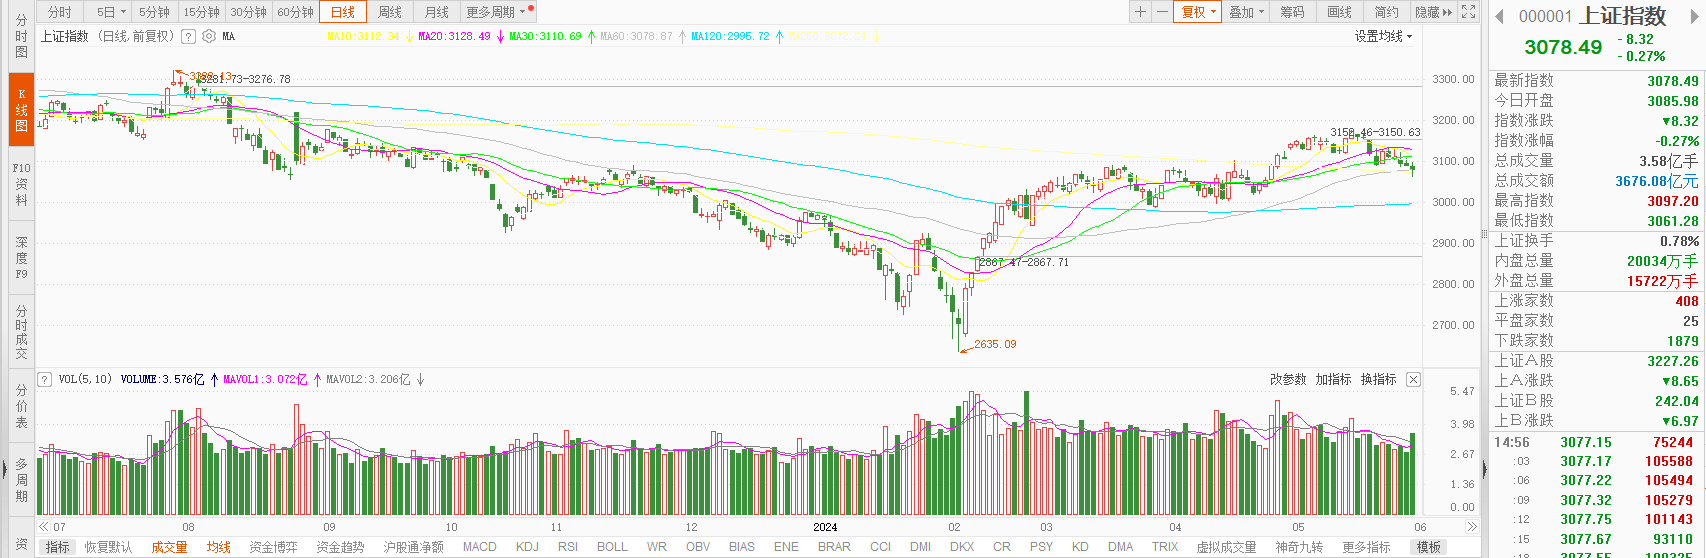Open 更多指标 more indicators
1706x558 pixels.
point(1366,547)
